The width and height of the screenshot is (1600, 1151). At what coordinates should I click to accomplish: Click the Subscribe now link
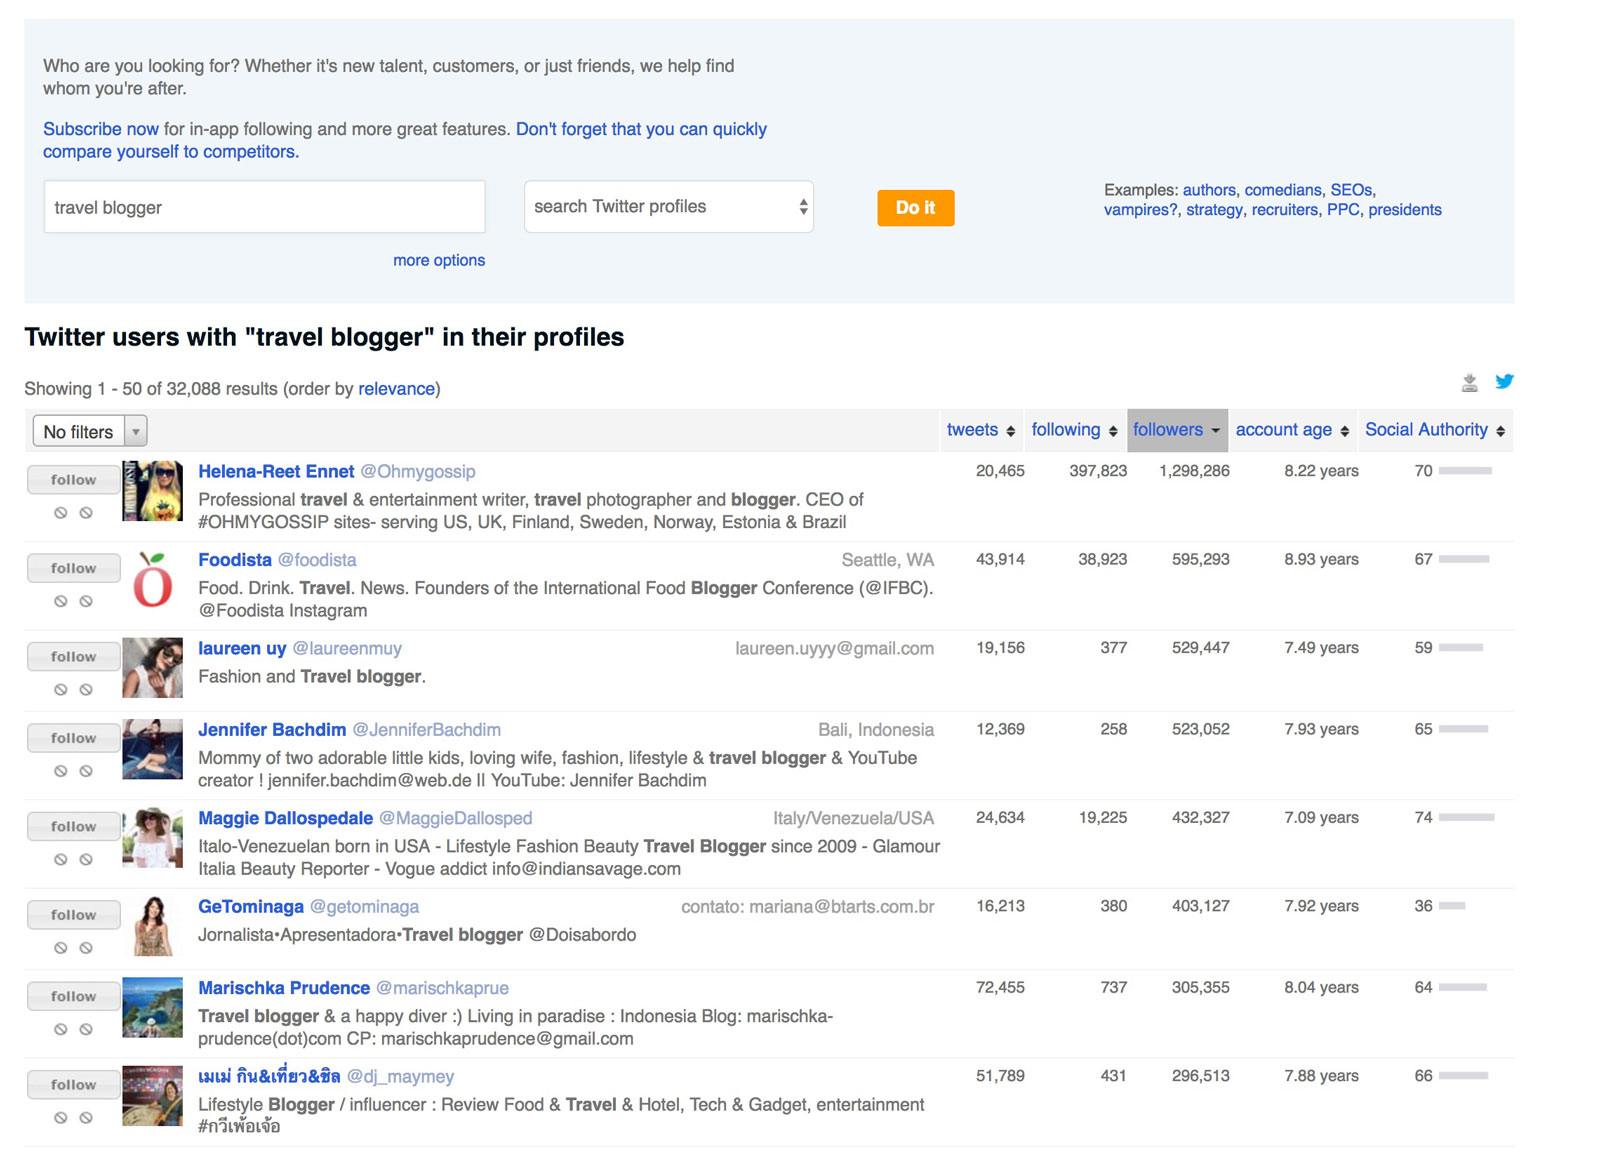101,129
